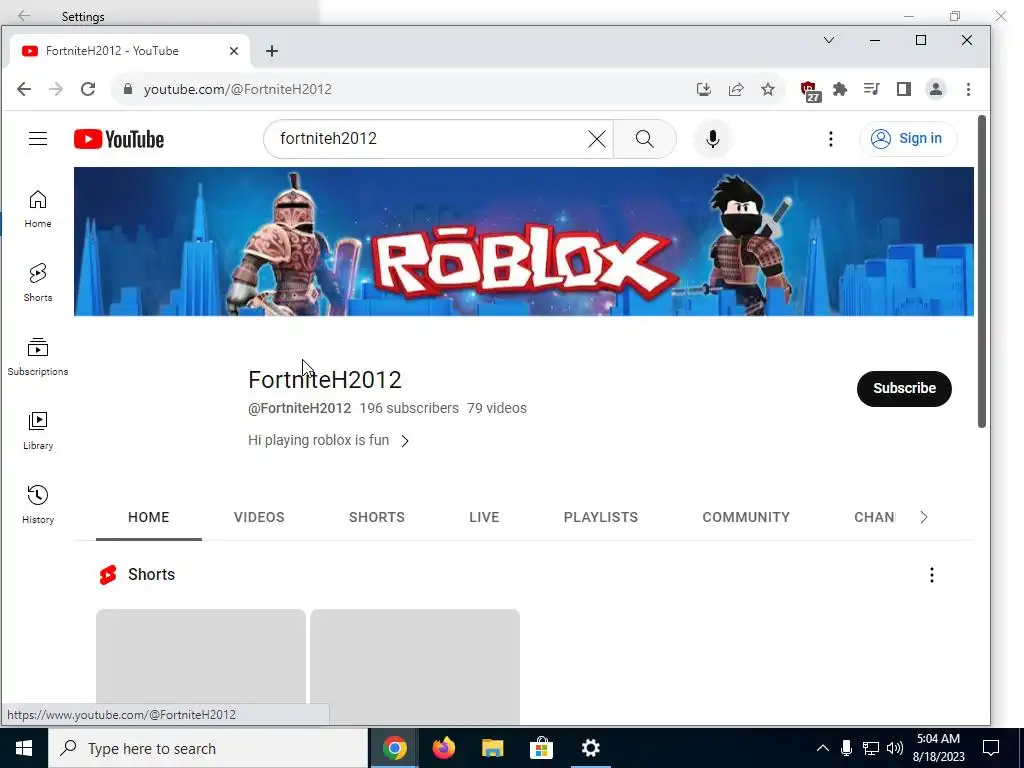This screenshot has height=768, width=1024.
Task: Open Subscriptions in the sidebar
Action: coord(38,357)
